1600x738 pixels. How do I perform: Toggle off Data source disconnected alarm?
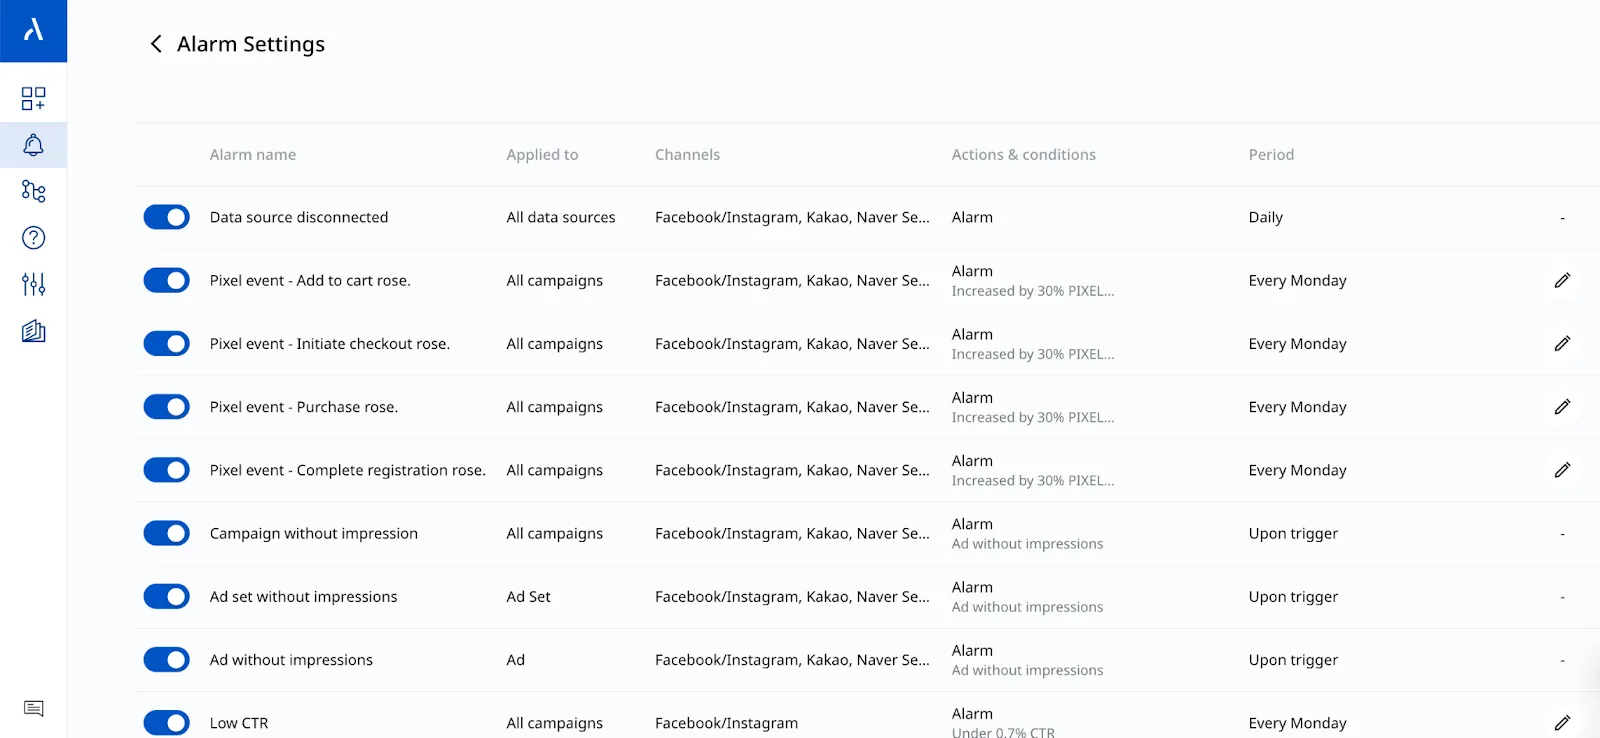click(166, 217)
